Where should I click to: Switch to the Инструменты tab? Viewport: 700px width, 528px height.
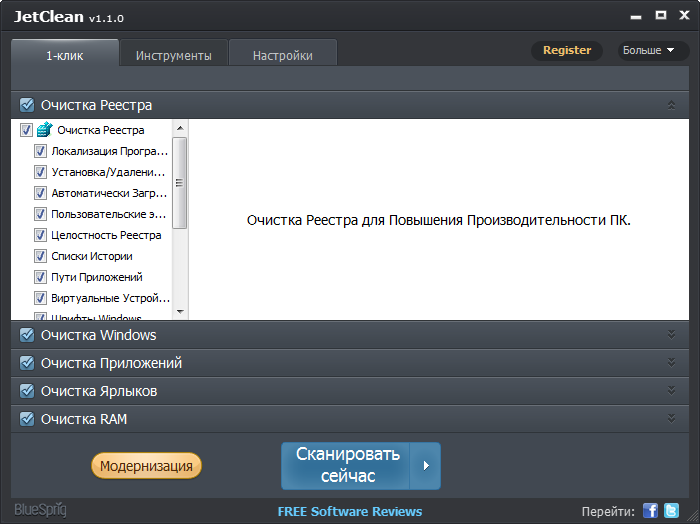[173, 55]
